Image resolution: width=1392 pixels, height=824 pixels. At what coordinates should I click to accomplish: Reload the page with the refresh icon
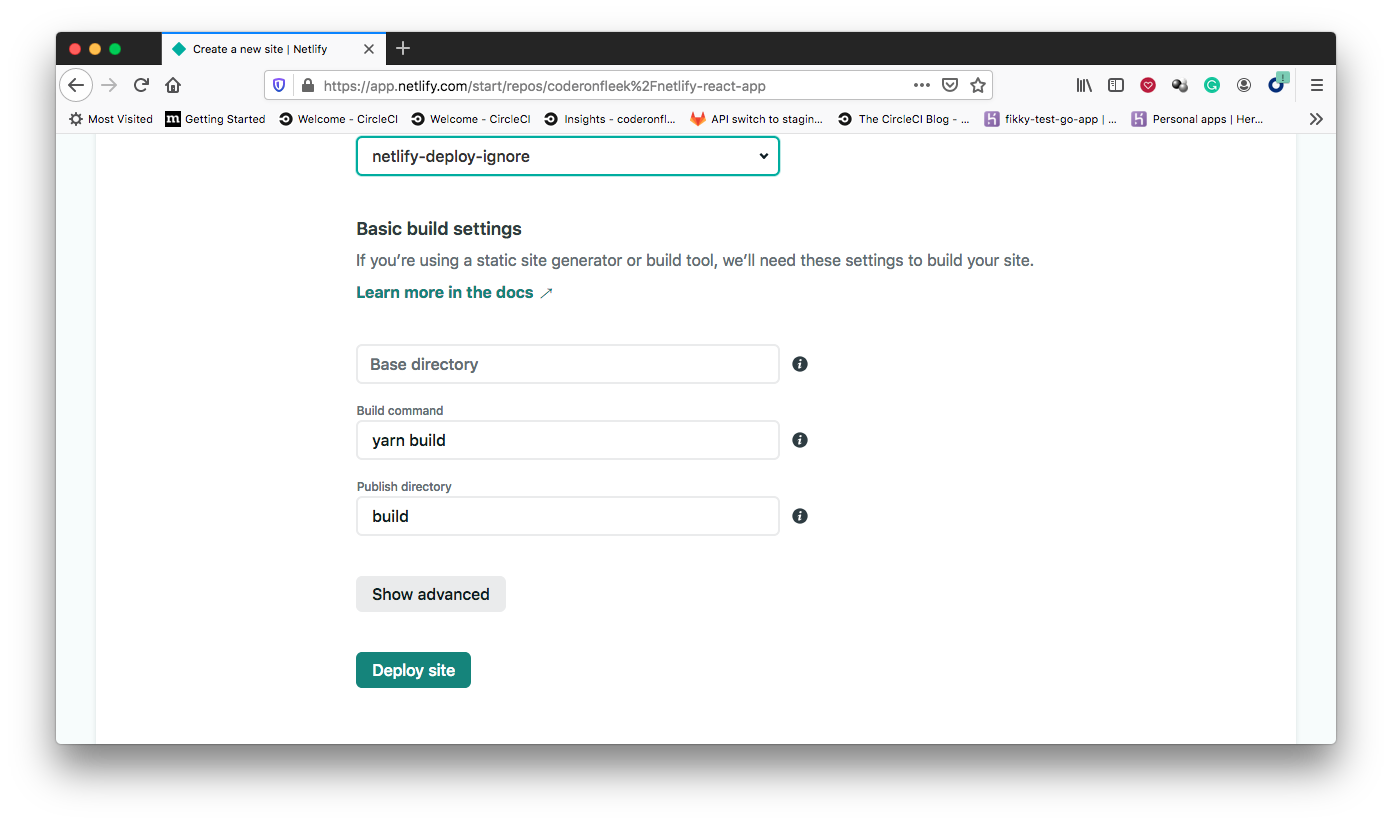point(141,85)
